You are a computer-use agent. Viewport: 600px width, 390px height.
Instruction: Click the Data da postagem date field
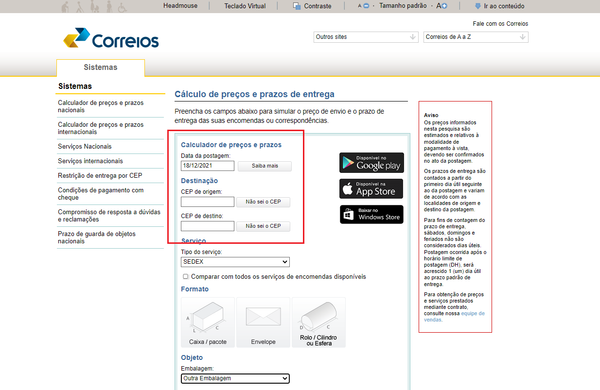pyautogui.click(x=208, y=166)
